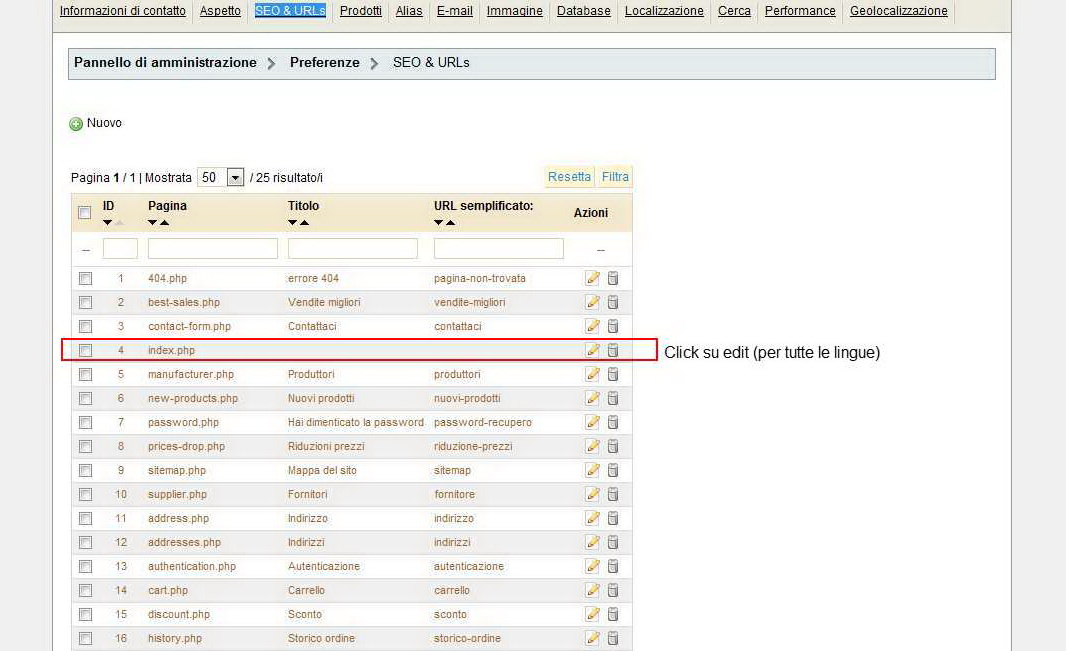
Task: Delete manufacturer.php via trash icon
Action: [613, 374]
